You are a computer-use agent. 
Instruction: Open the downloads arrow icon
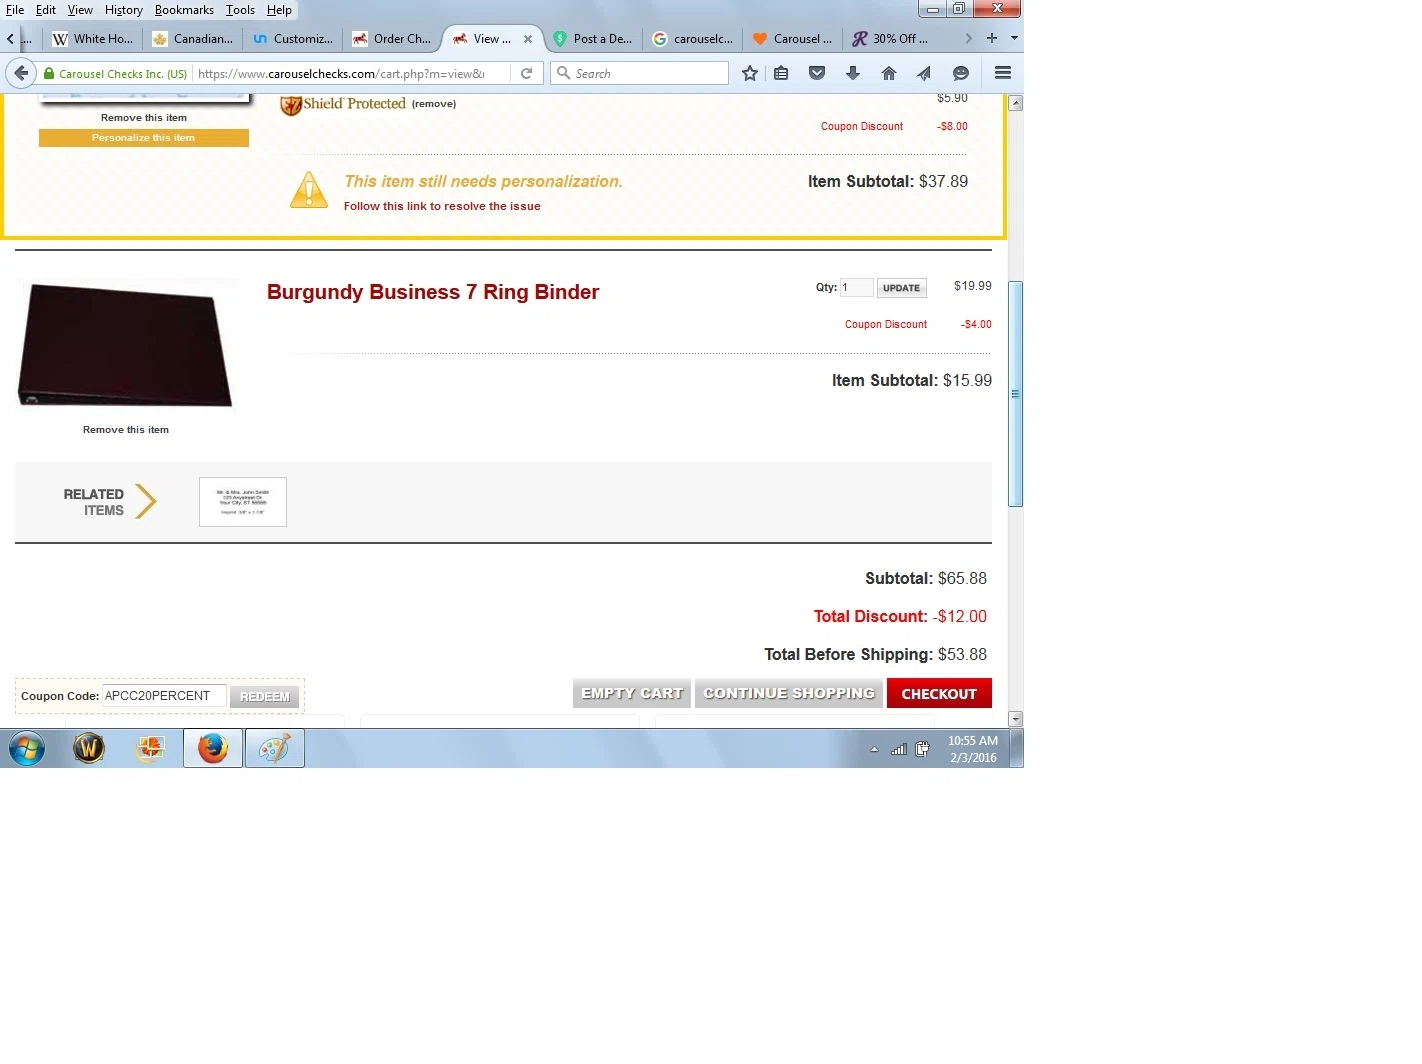(853, 73)
